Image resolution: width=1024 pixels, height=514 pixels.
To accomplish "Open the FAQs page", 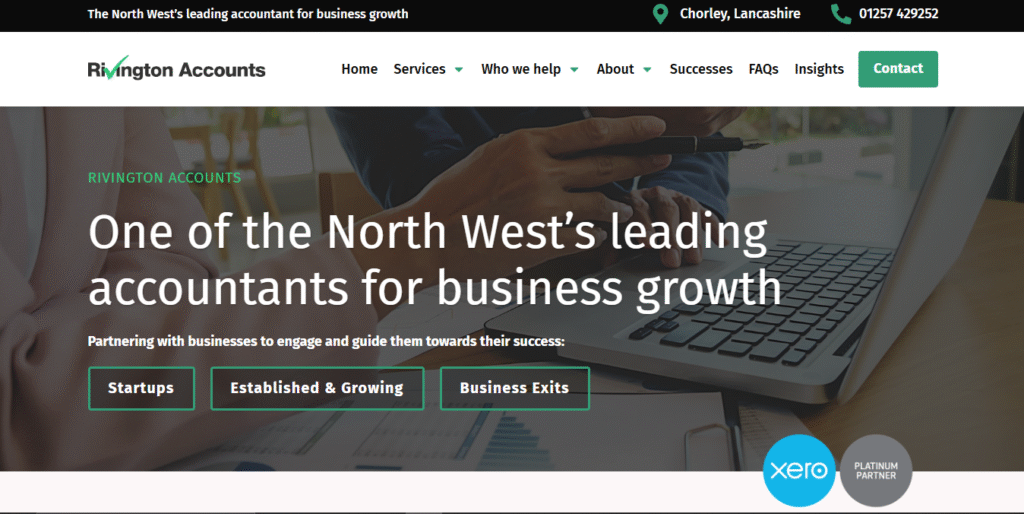I will (763, 69).
